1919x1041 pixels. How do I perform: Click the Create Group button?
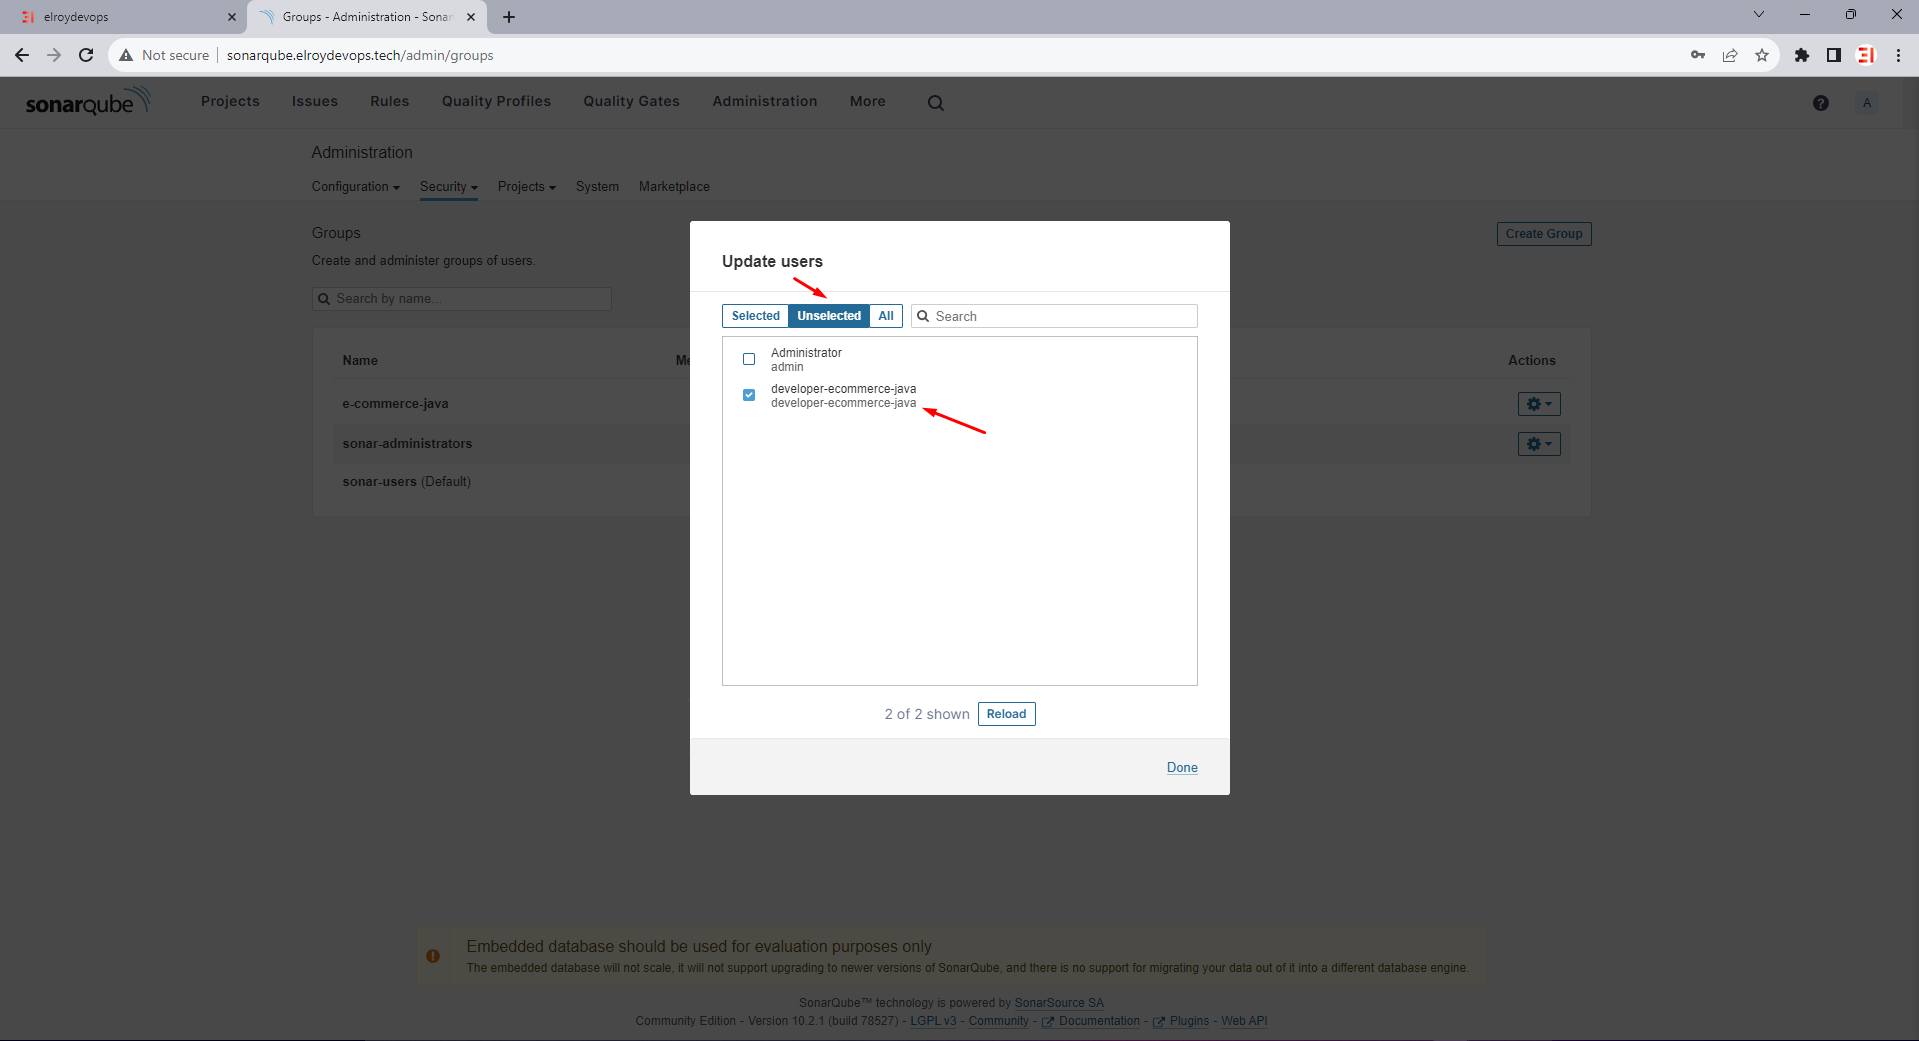(x=1544, y=234)
